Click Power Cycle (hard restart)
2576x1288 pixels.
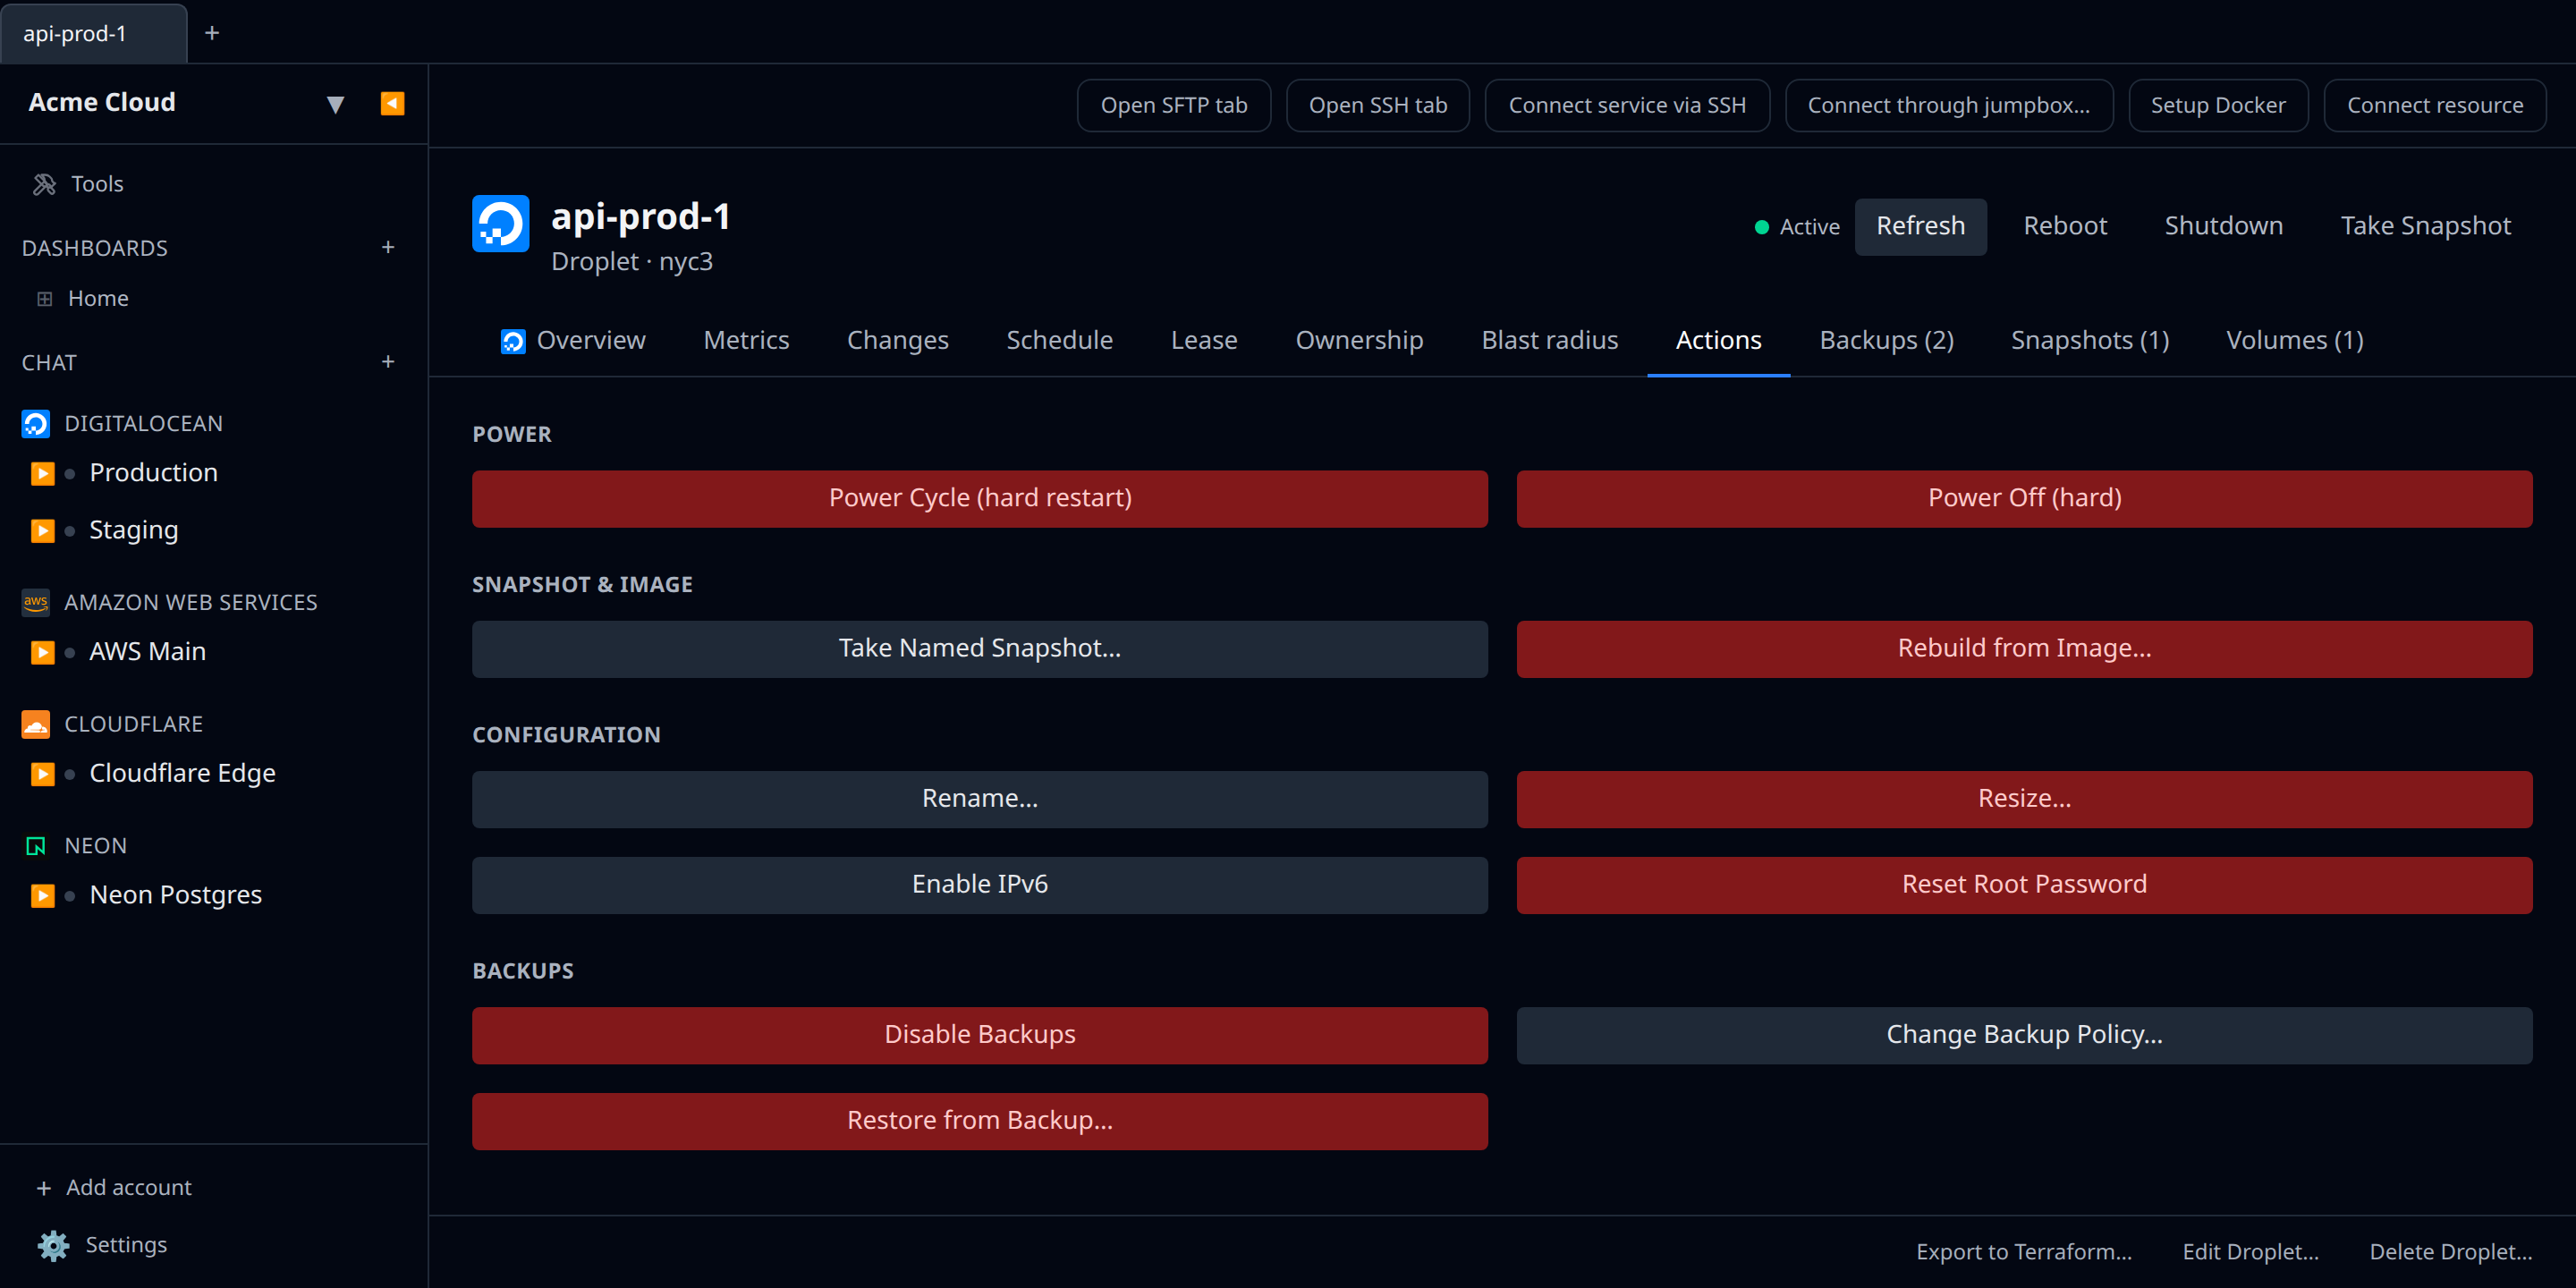coord(980,499)
